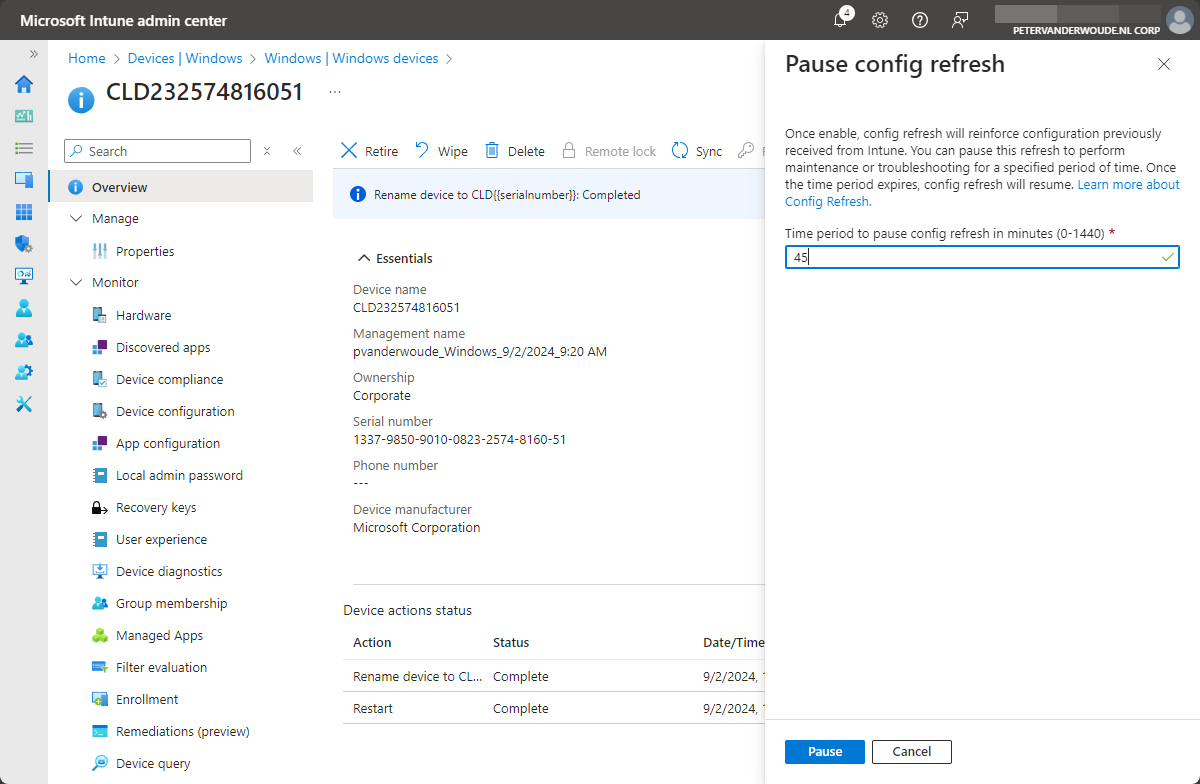Collapse the Manage section

pyautogui.click(x=77, y=219)
